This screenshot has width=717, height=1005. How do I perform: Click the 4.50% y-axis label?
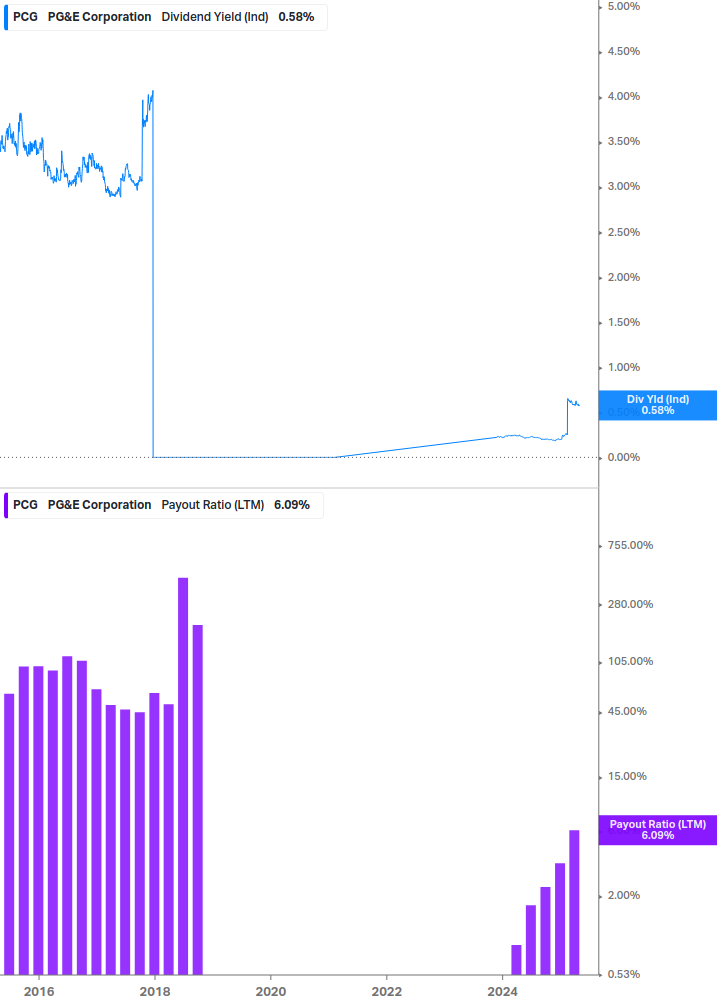click(623, 51)
